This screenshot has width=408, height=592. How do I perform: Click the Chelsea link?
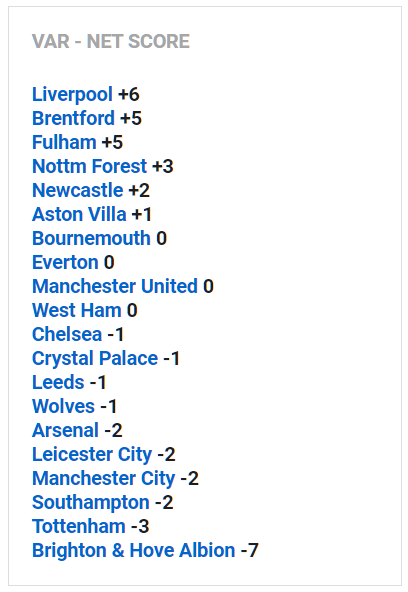click(67, 335)
